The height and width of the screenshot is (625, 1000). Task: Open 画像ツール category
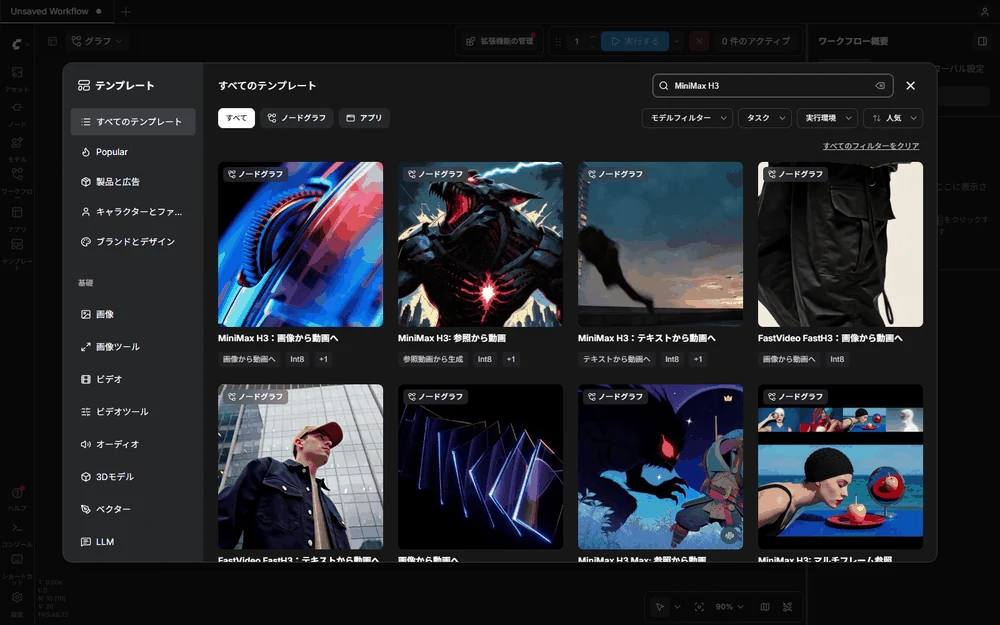pos(133,347)
